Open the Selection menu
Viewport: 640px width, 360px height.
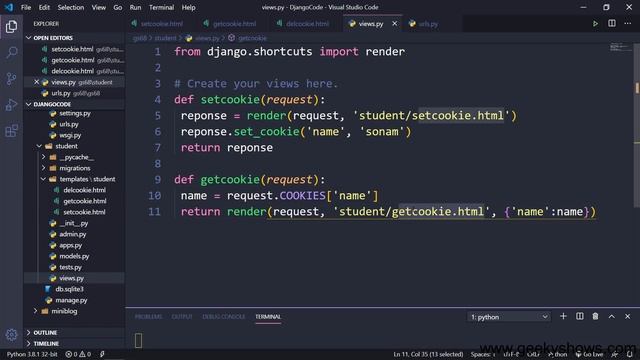point(71,7)
